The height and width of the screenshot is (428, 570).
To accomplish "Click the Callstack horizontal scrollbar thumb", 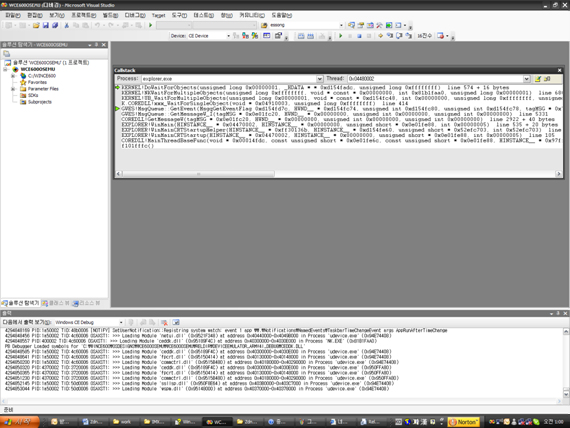I will pyautogui.click(x=198, y=174).
